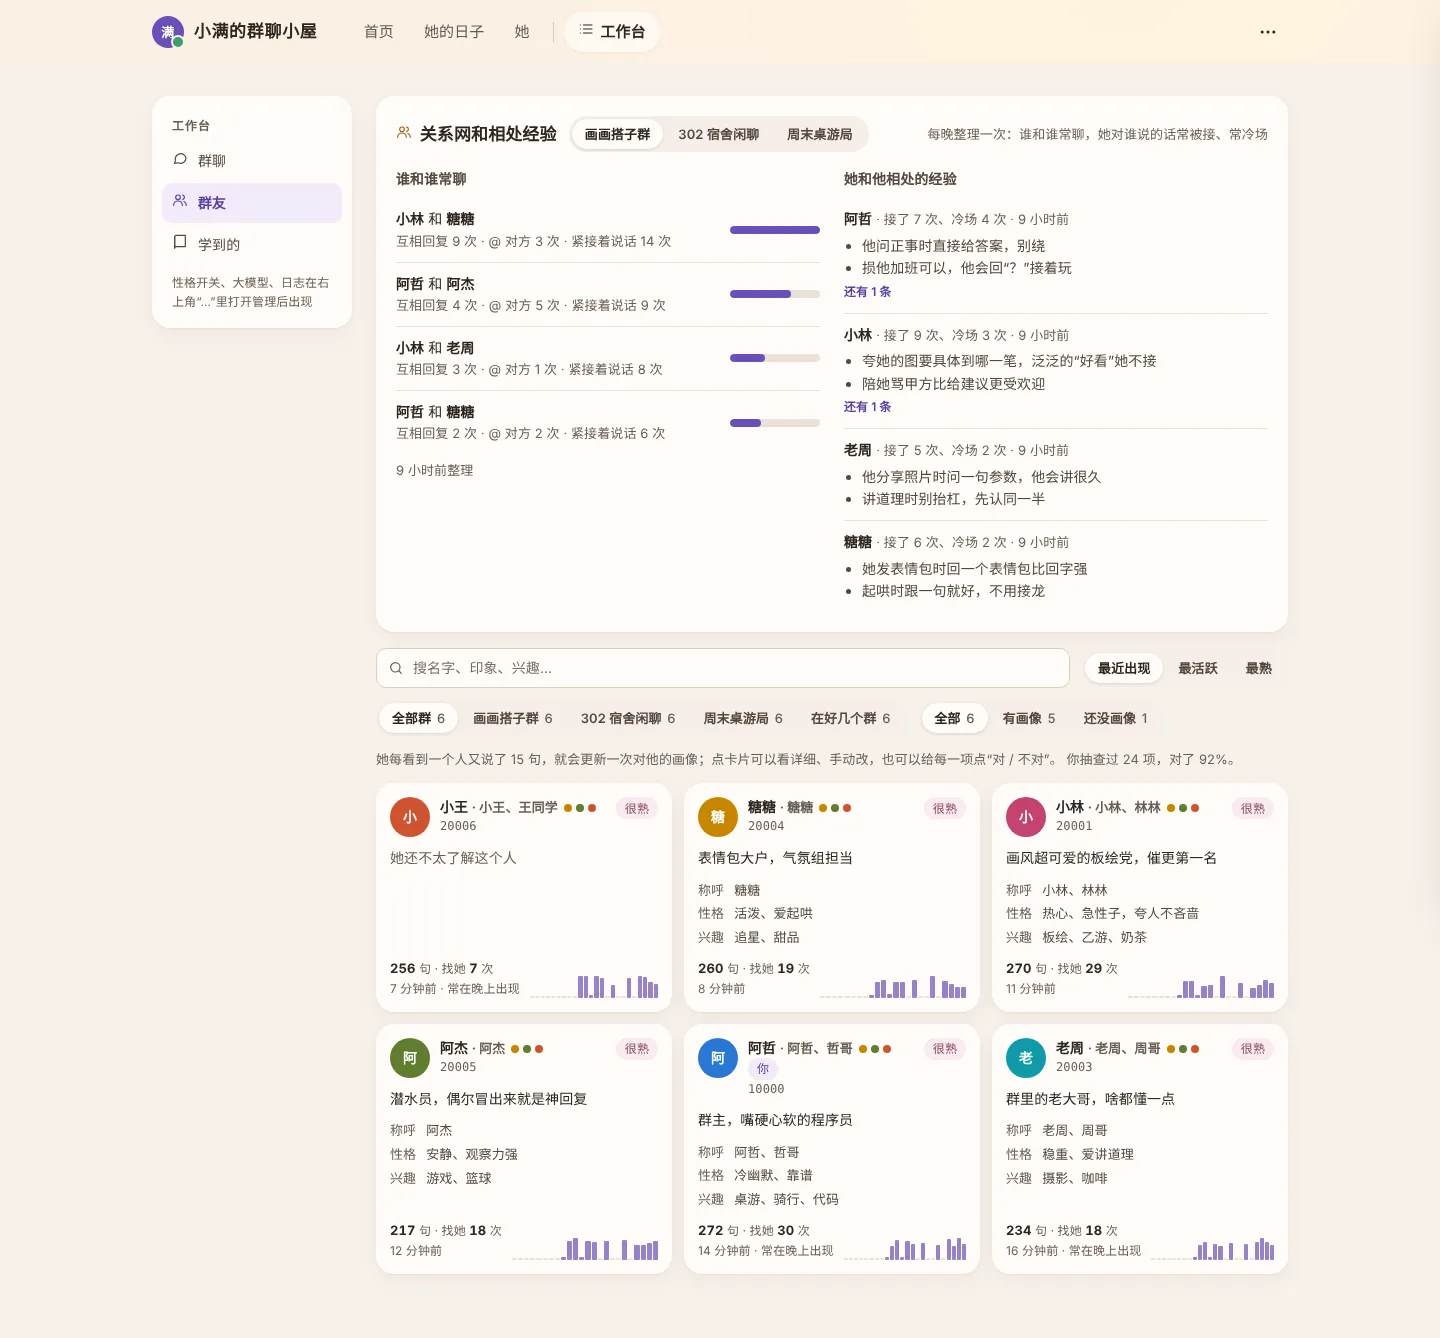Click 很熟 badge on 阿杰 card

(x=637, y=1049)
